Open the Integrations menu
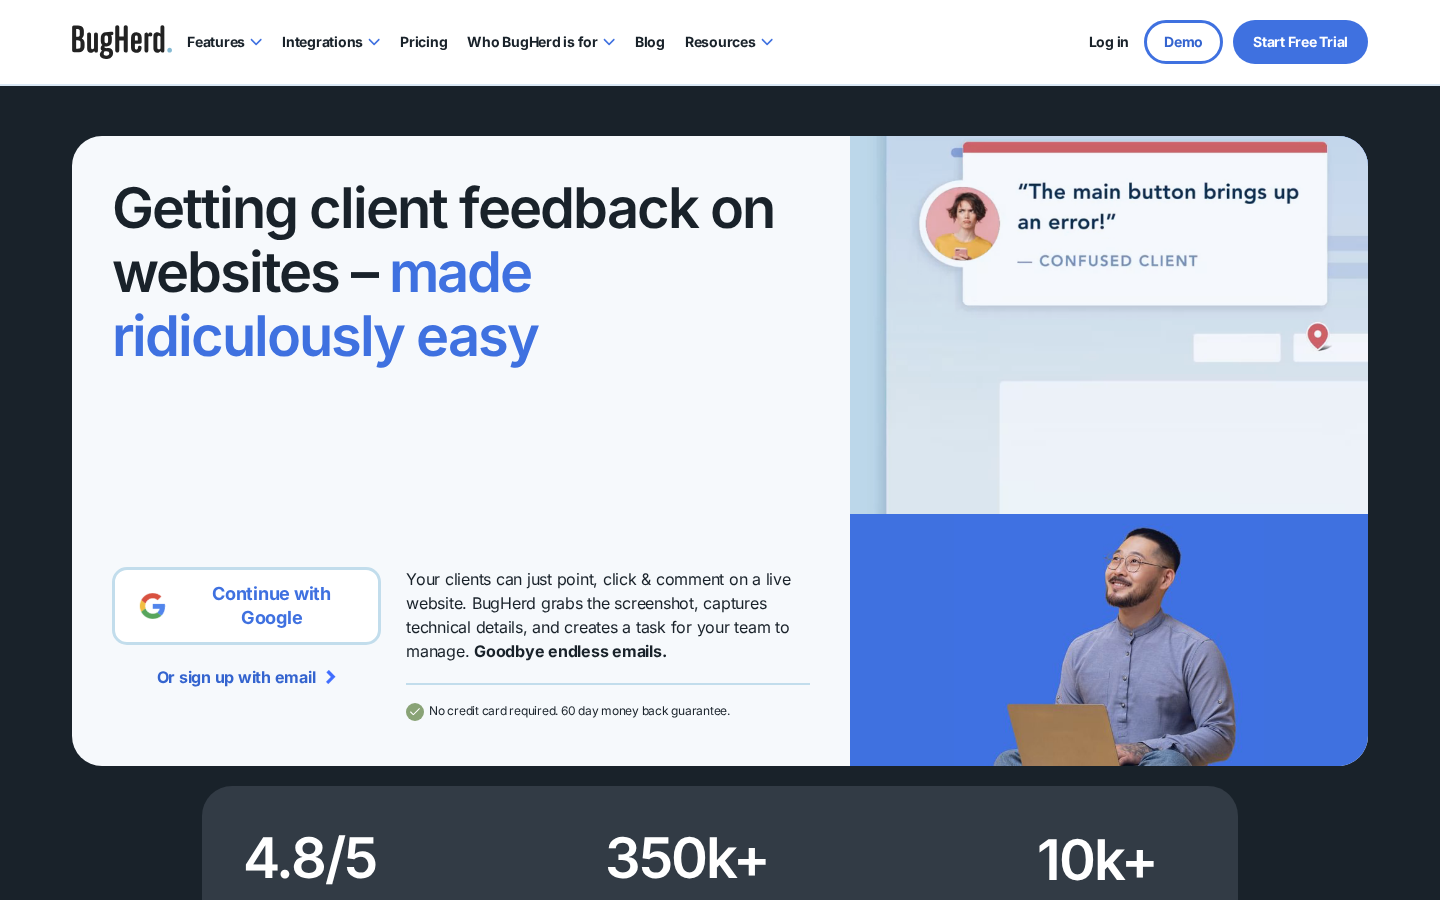1440x900 pixels. coord(331,42)
